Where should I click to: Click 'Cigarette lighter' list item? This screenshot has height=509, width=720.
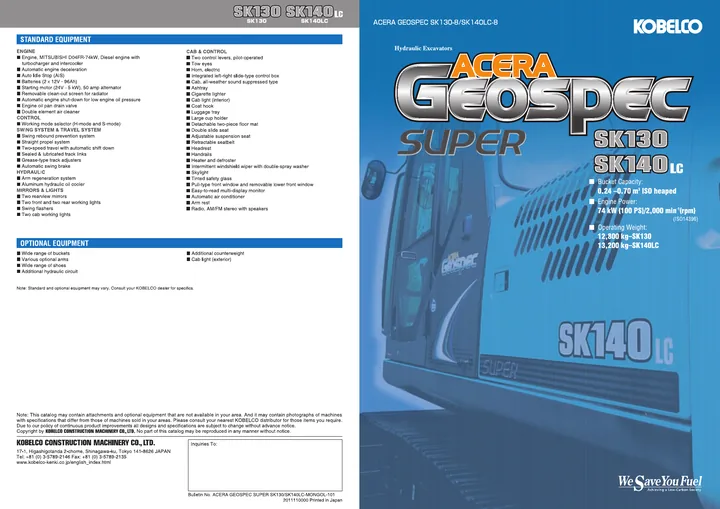pyautogui.click(x=208, y=94)
